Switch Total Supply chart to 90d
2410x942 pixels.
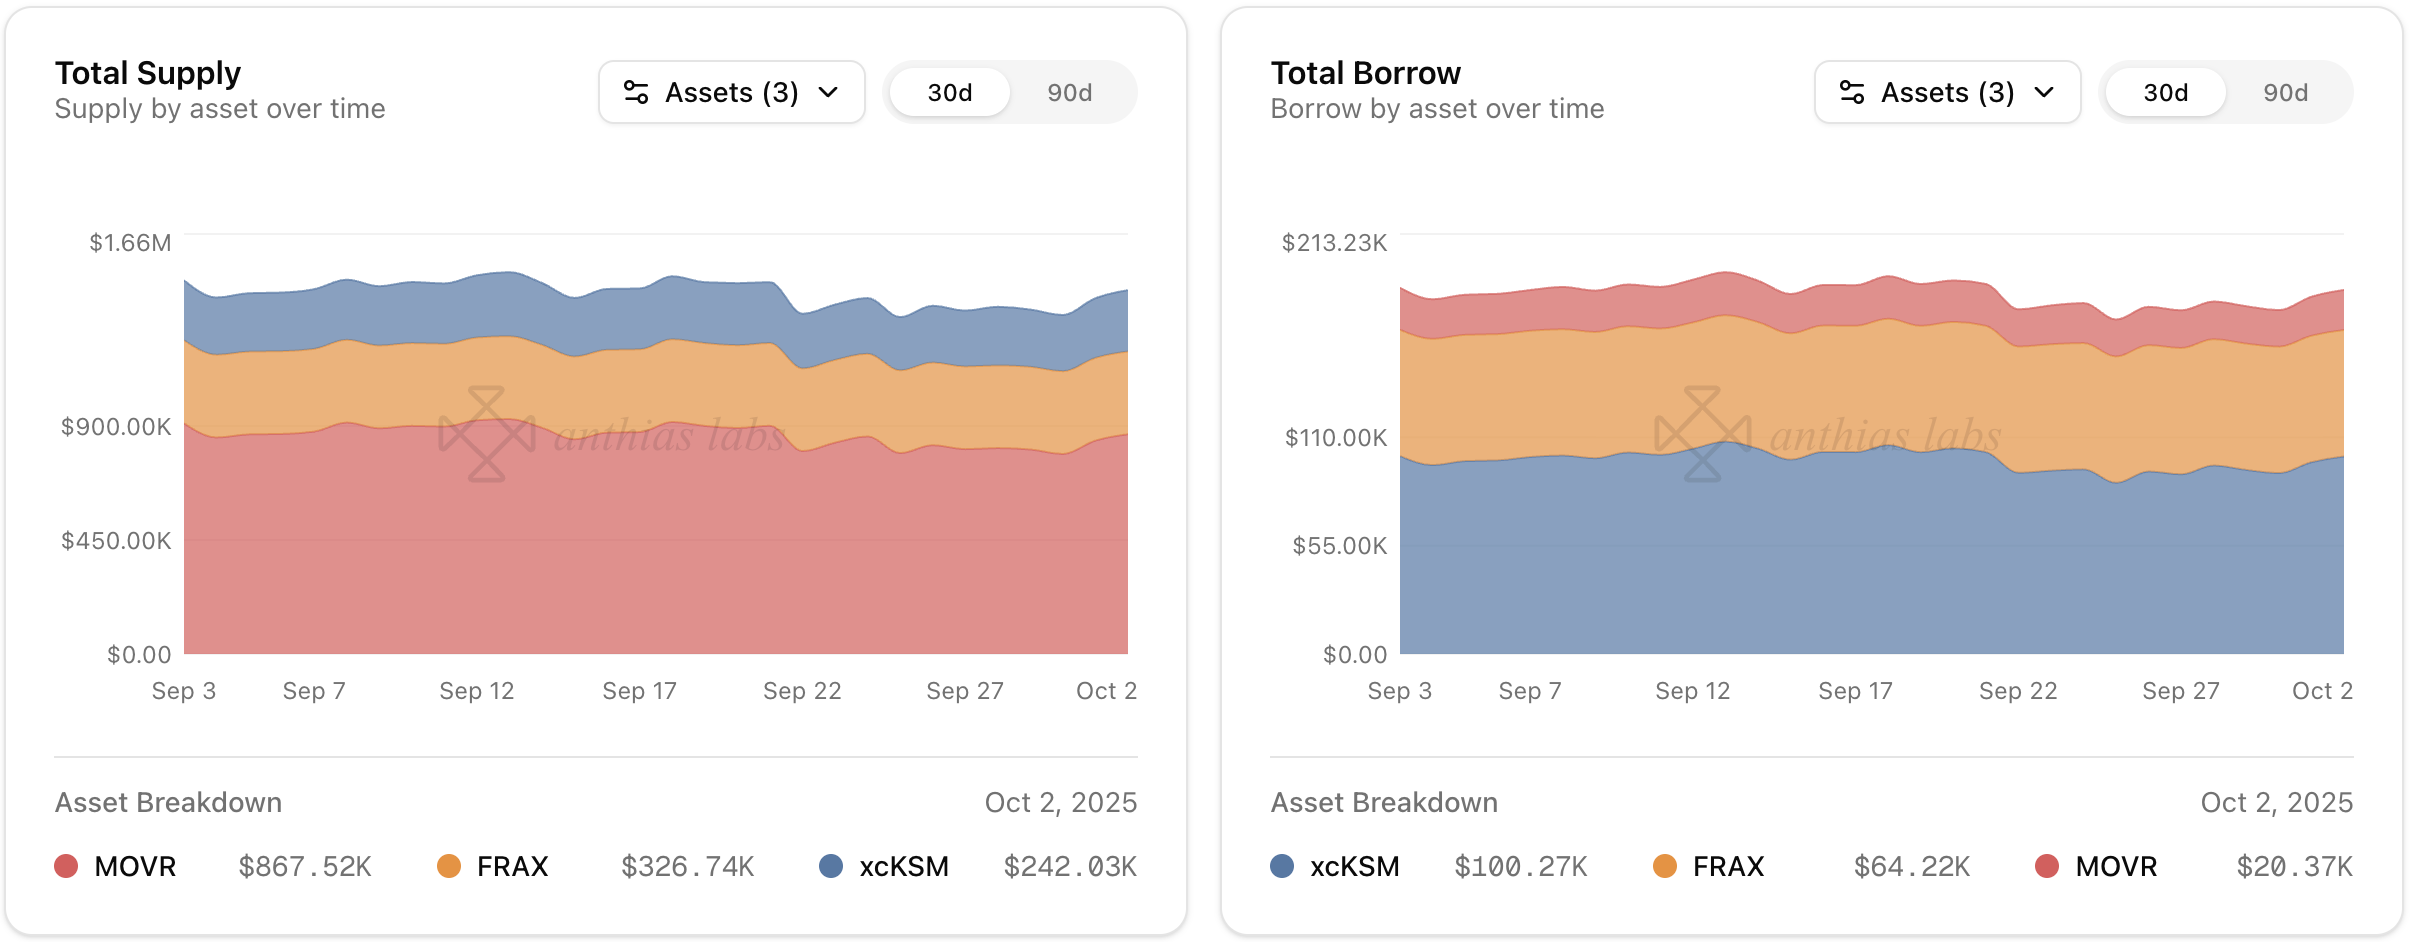pos(1069,93)
